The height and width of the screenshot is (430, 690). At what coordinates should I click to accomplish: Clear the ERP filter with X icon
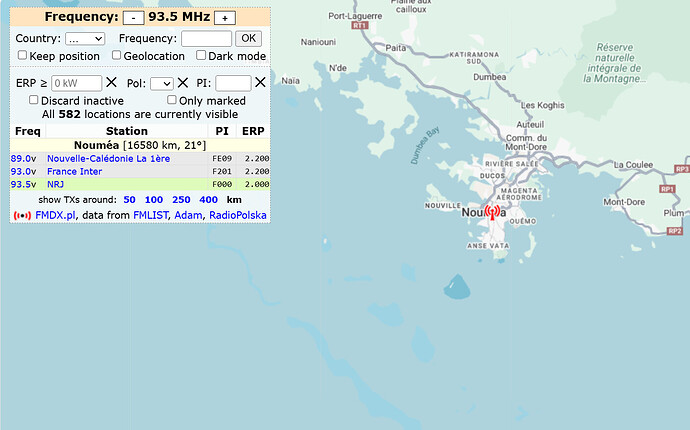111,83
